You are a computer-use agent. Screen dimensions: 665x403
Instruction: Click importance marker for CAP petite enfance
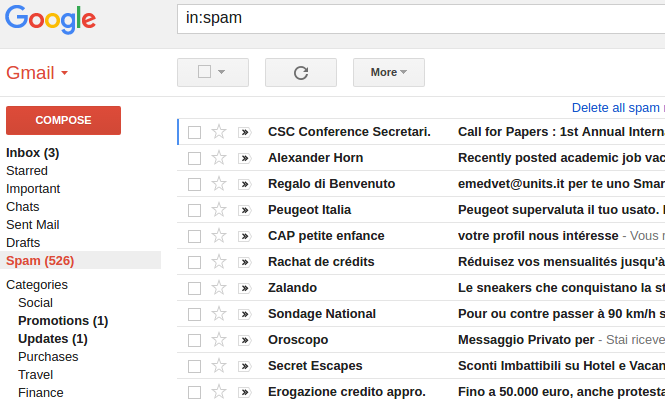[245, 236]
